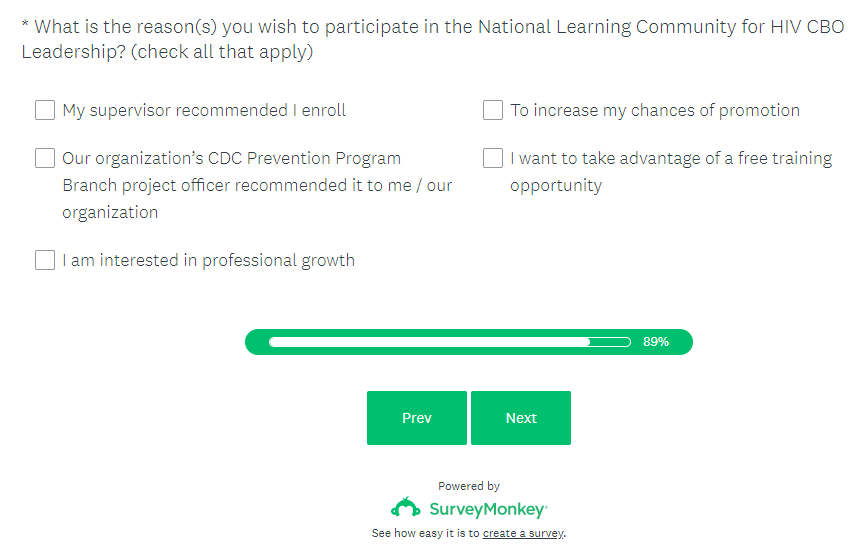Go back with the Prev button
This screenshot has height=547, width=867.
(x=416, y=418)
